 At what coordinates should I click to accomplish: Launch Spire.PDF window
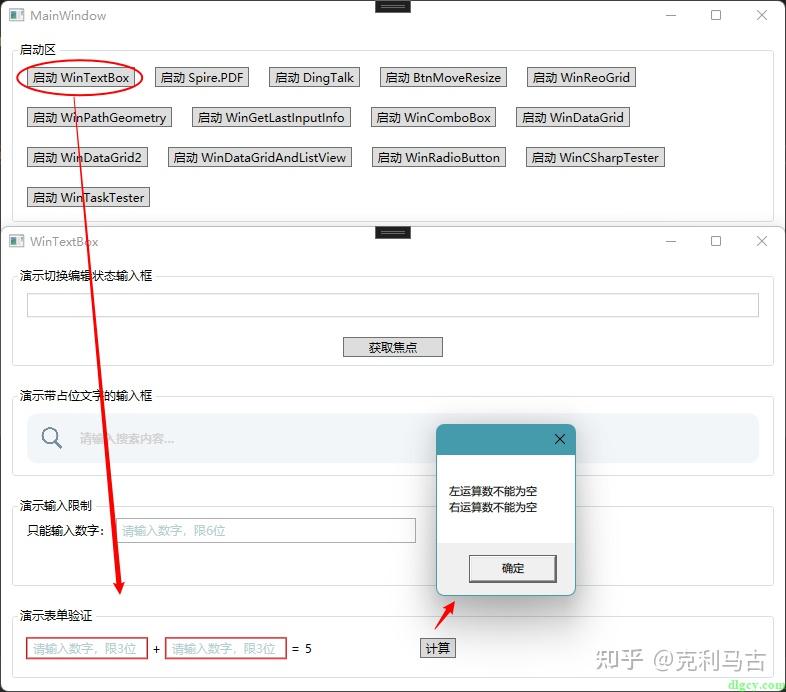(202, 77)
